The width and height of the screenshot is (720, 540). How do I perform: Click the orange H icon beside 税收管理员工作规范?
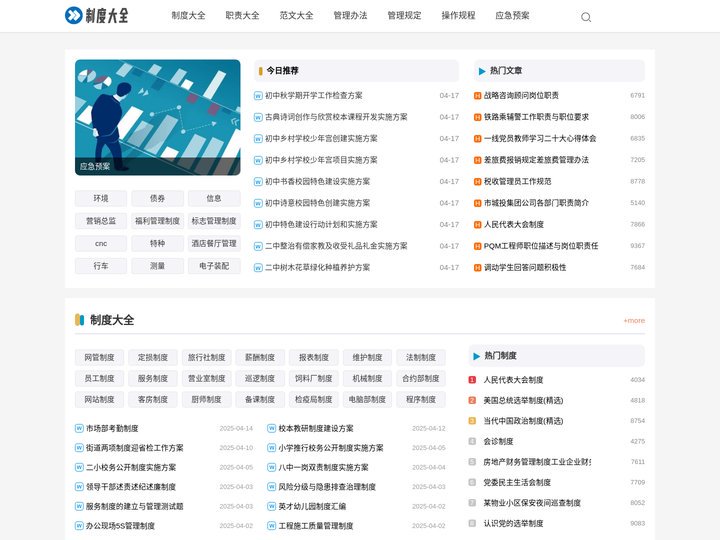478,181
